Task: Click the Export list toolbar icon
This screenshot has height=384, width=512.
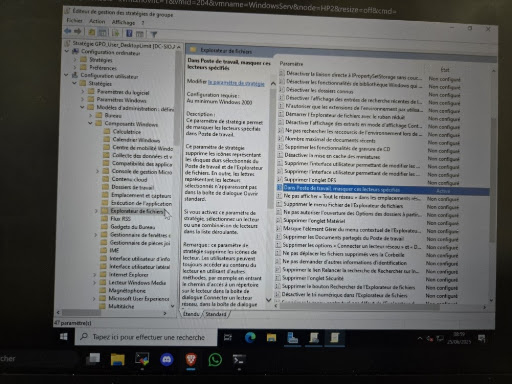Action: pyautogui.click(x=116, y=33)
